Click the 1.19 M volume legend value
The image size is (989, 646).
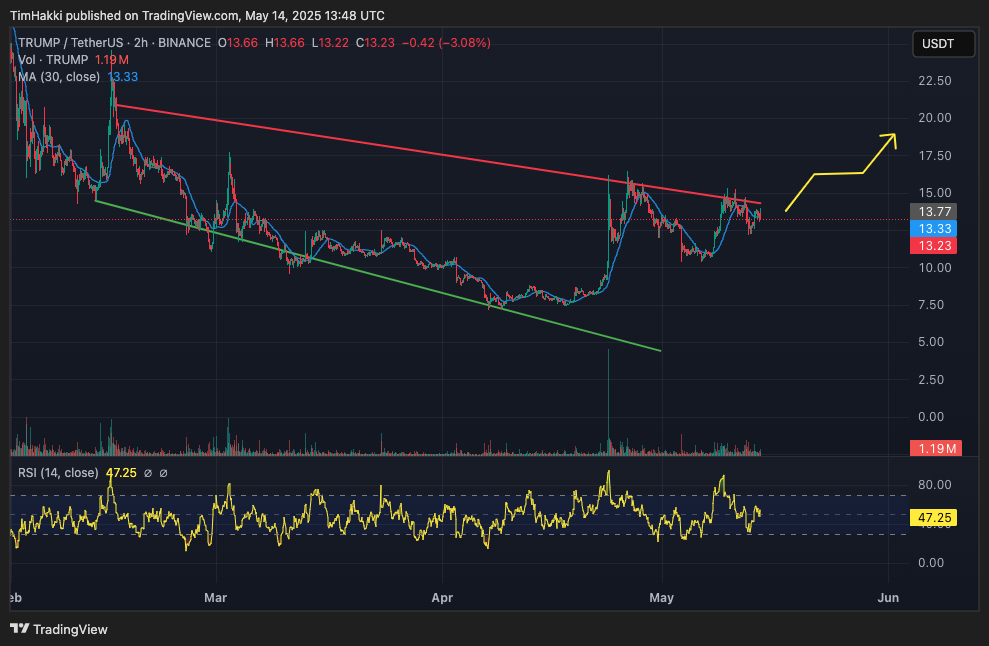click(x=112, y=60)
